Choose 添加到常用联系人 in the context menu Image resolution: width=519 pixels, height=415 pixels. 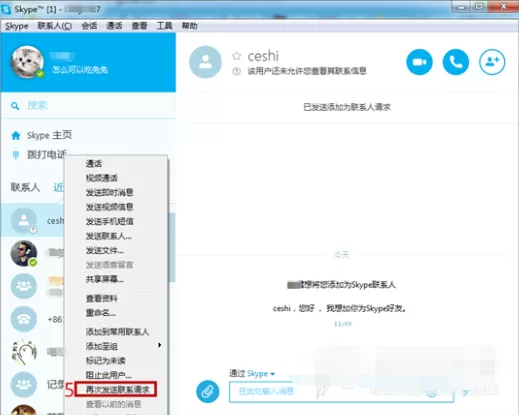point(116,332)
